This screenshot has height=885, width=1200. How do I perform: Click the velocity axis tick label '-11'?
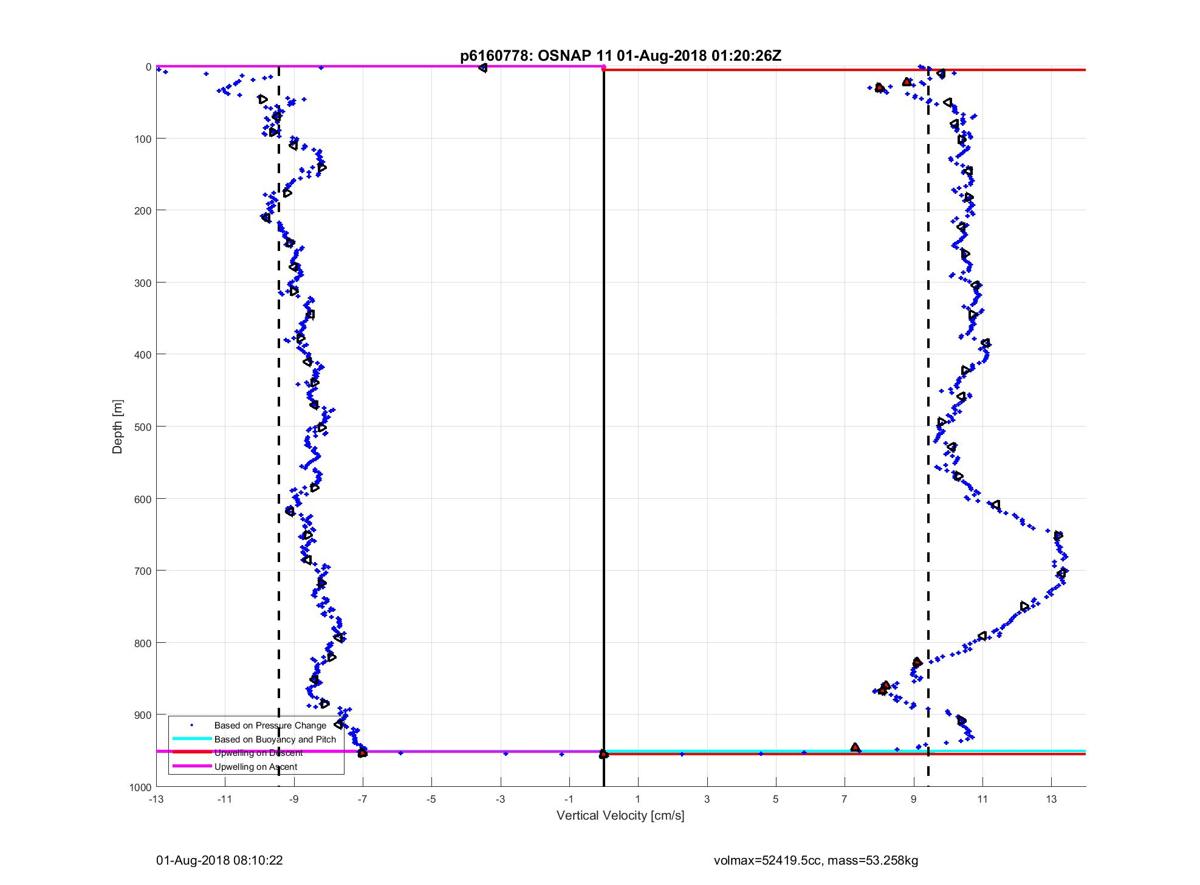tap(224, 799)
